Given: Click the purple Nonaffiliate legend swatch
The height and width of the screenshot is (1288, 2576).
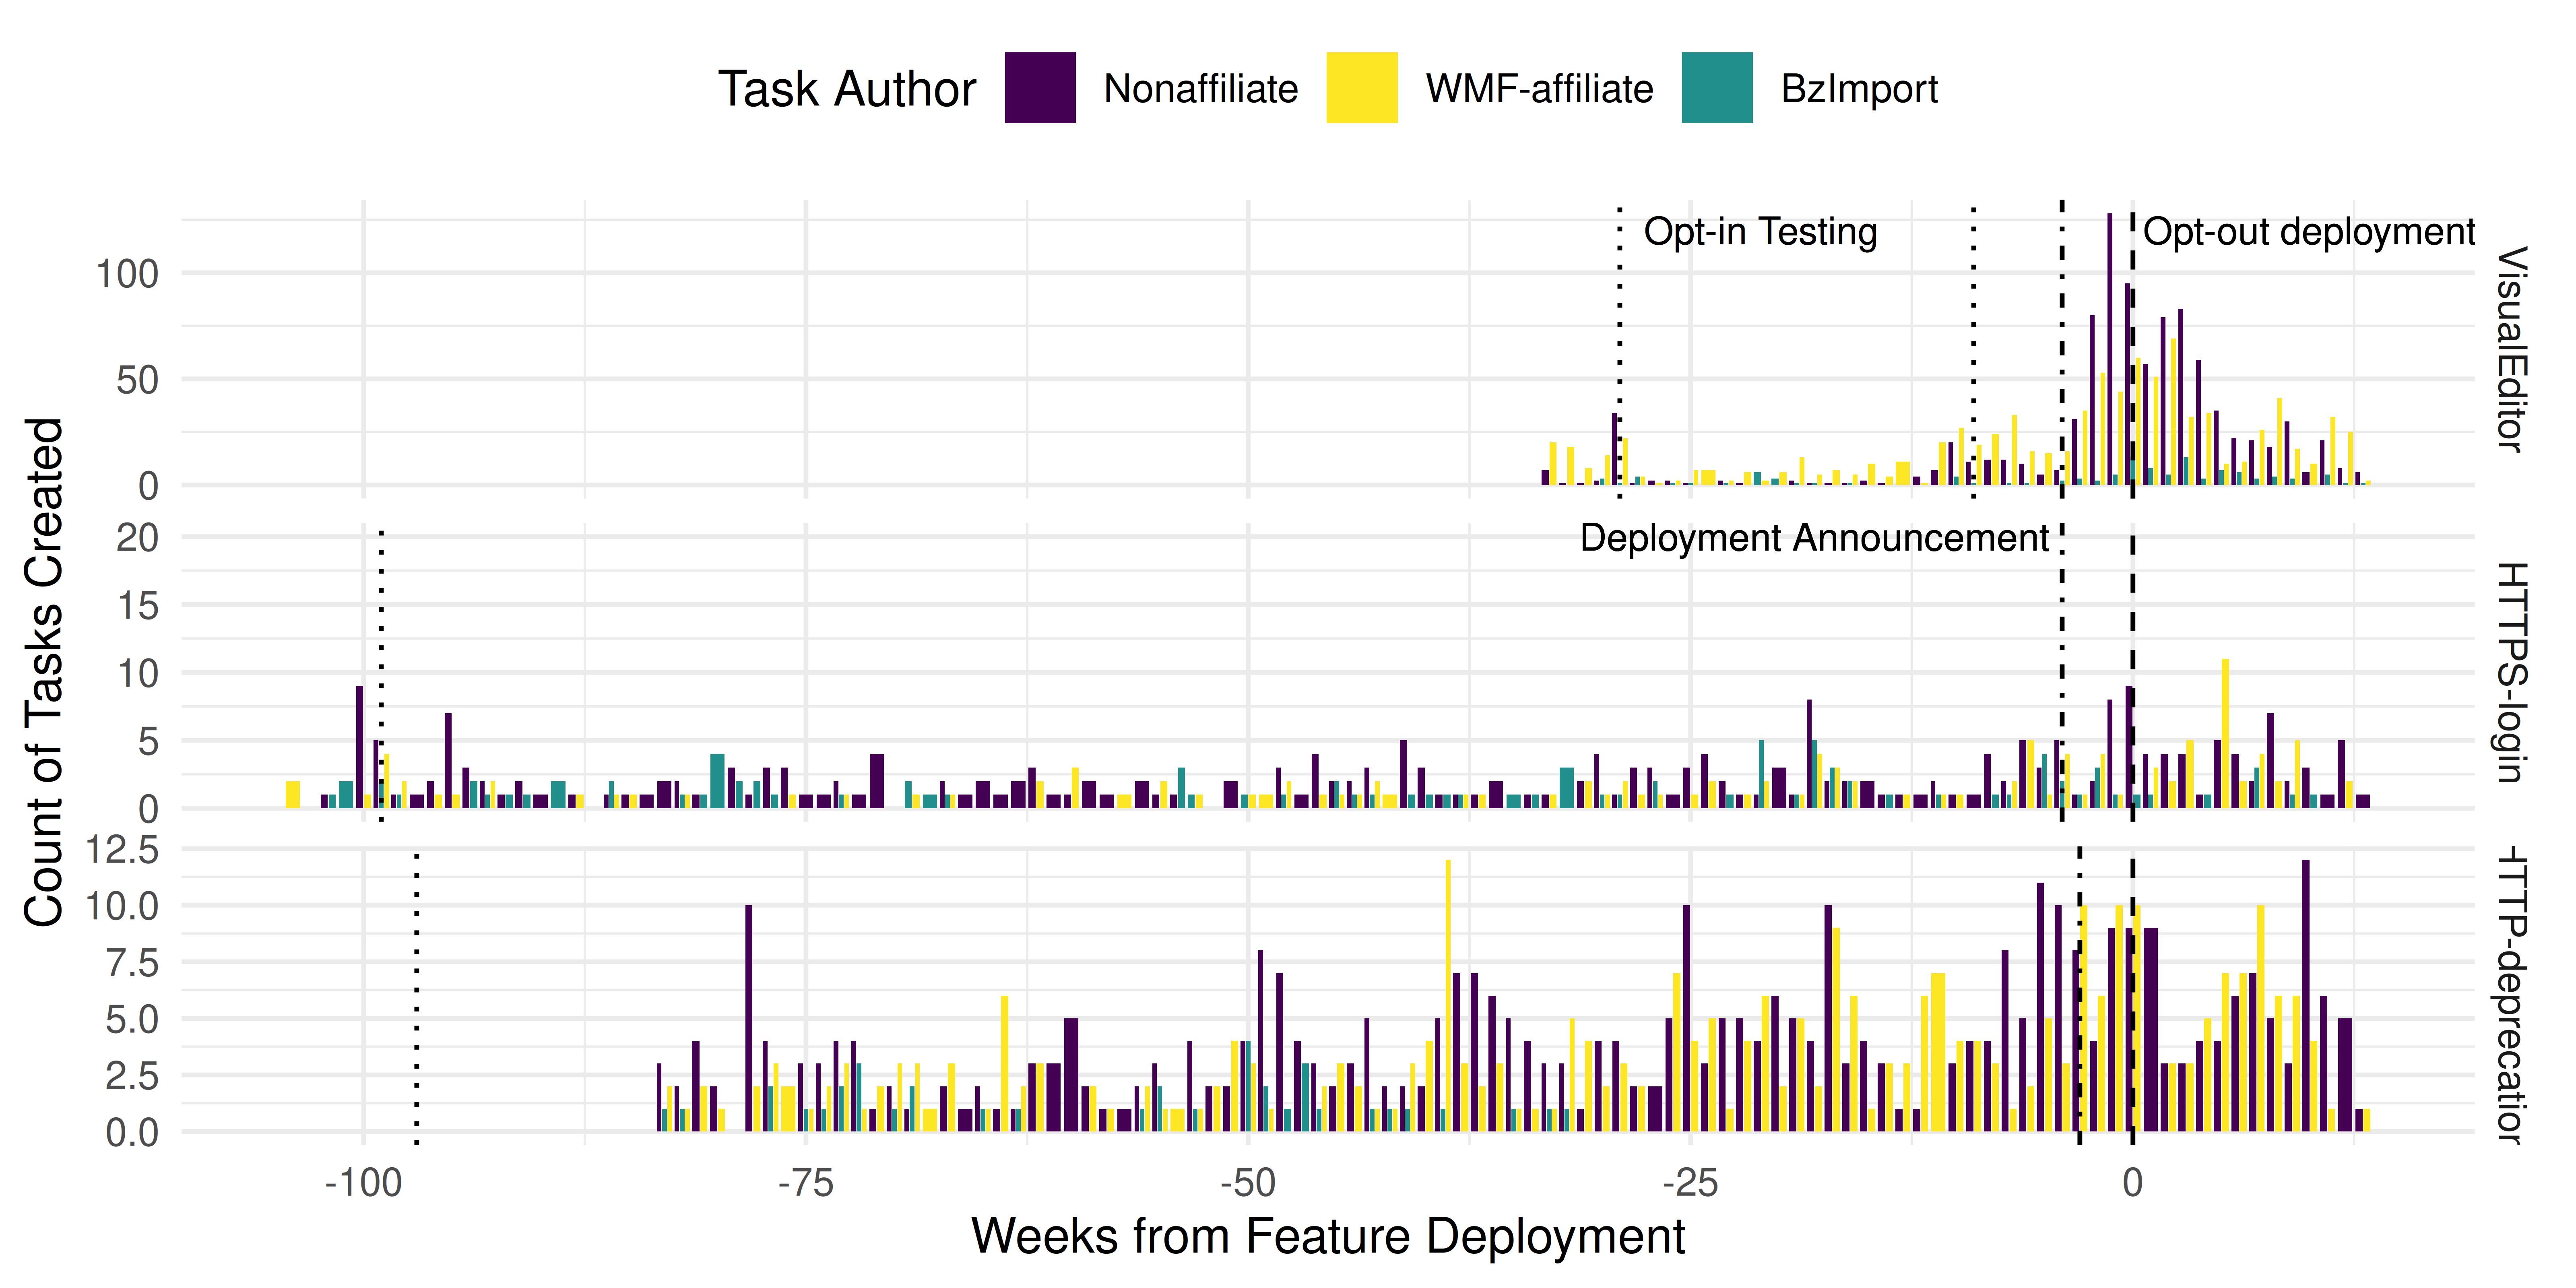Looking at the screenshot, I should coord(1040,88).
